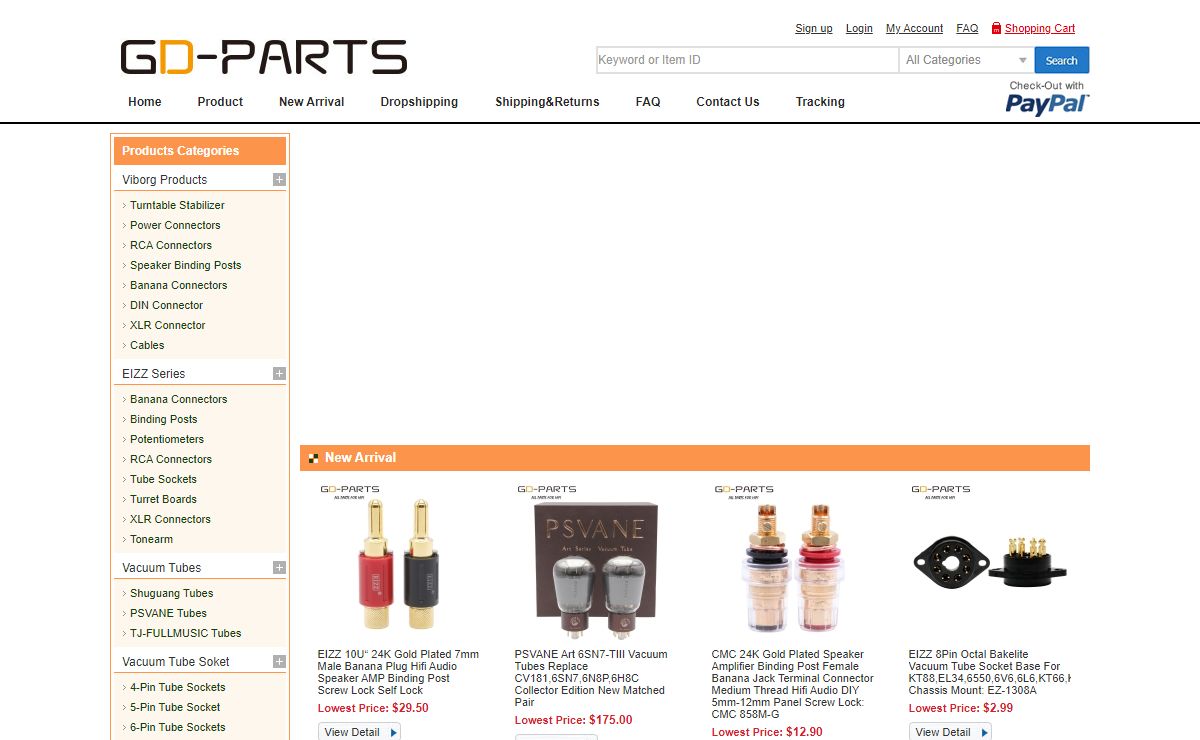Open Viborg Products category heading
This screenshot has height=740, width=1200.
(165, 180)
